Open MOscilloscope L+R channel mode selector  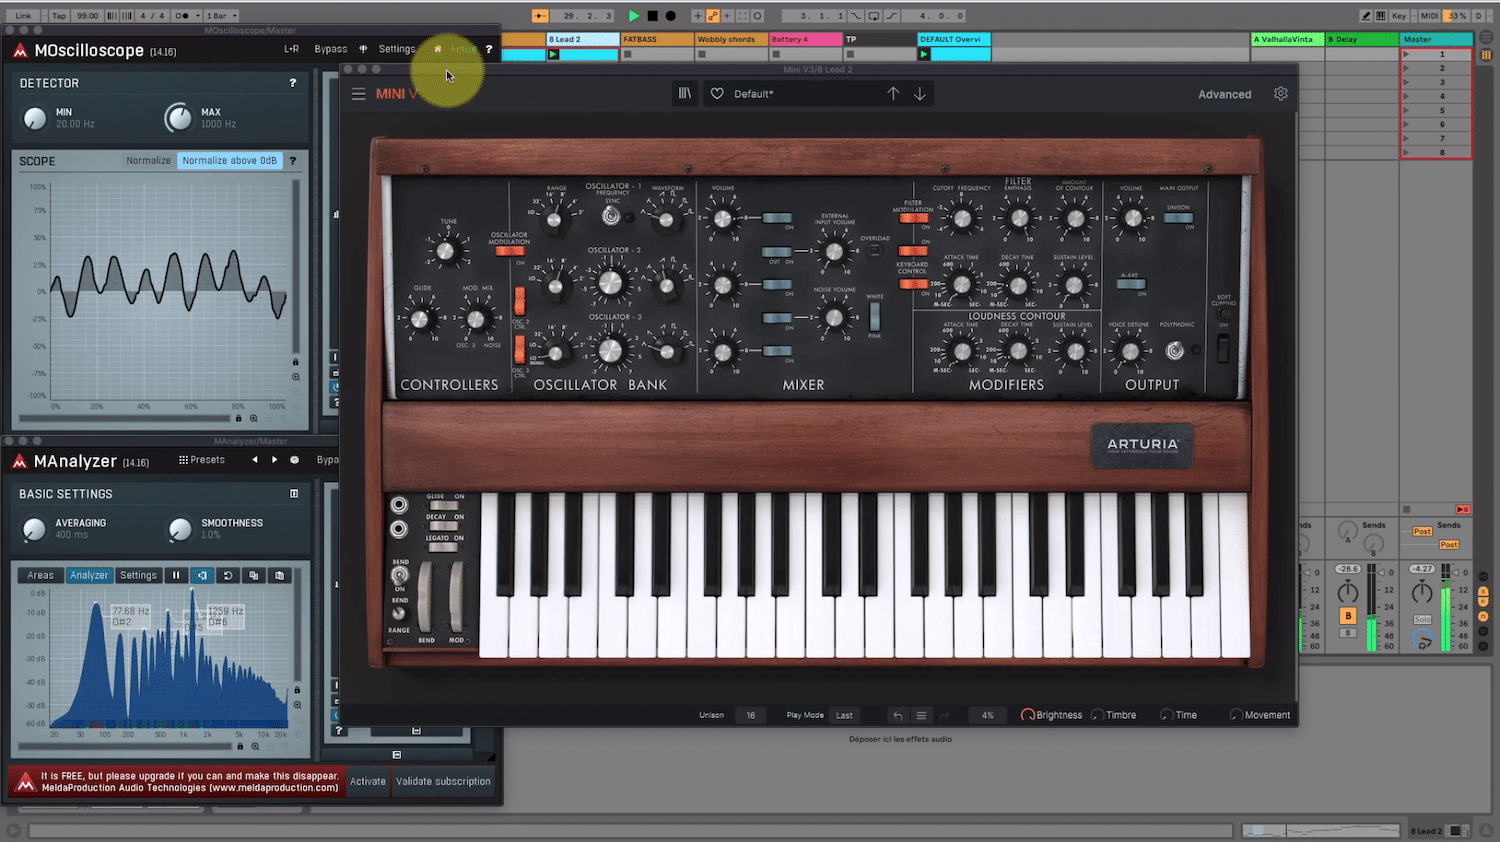coord(291,49)
